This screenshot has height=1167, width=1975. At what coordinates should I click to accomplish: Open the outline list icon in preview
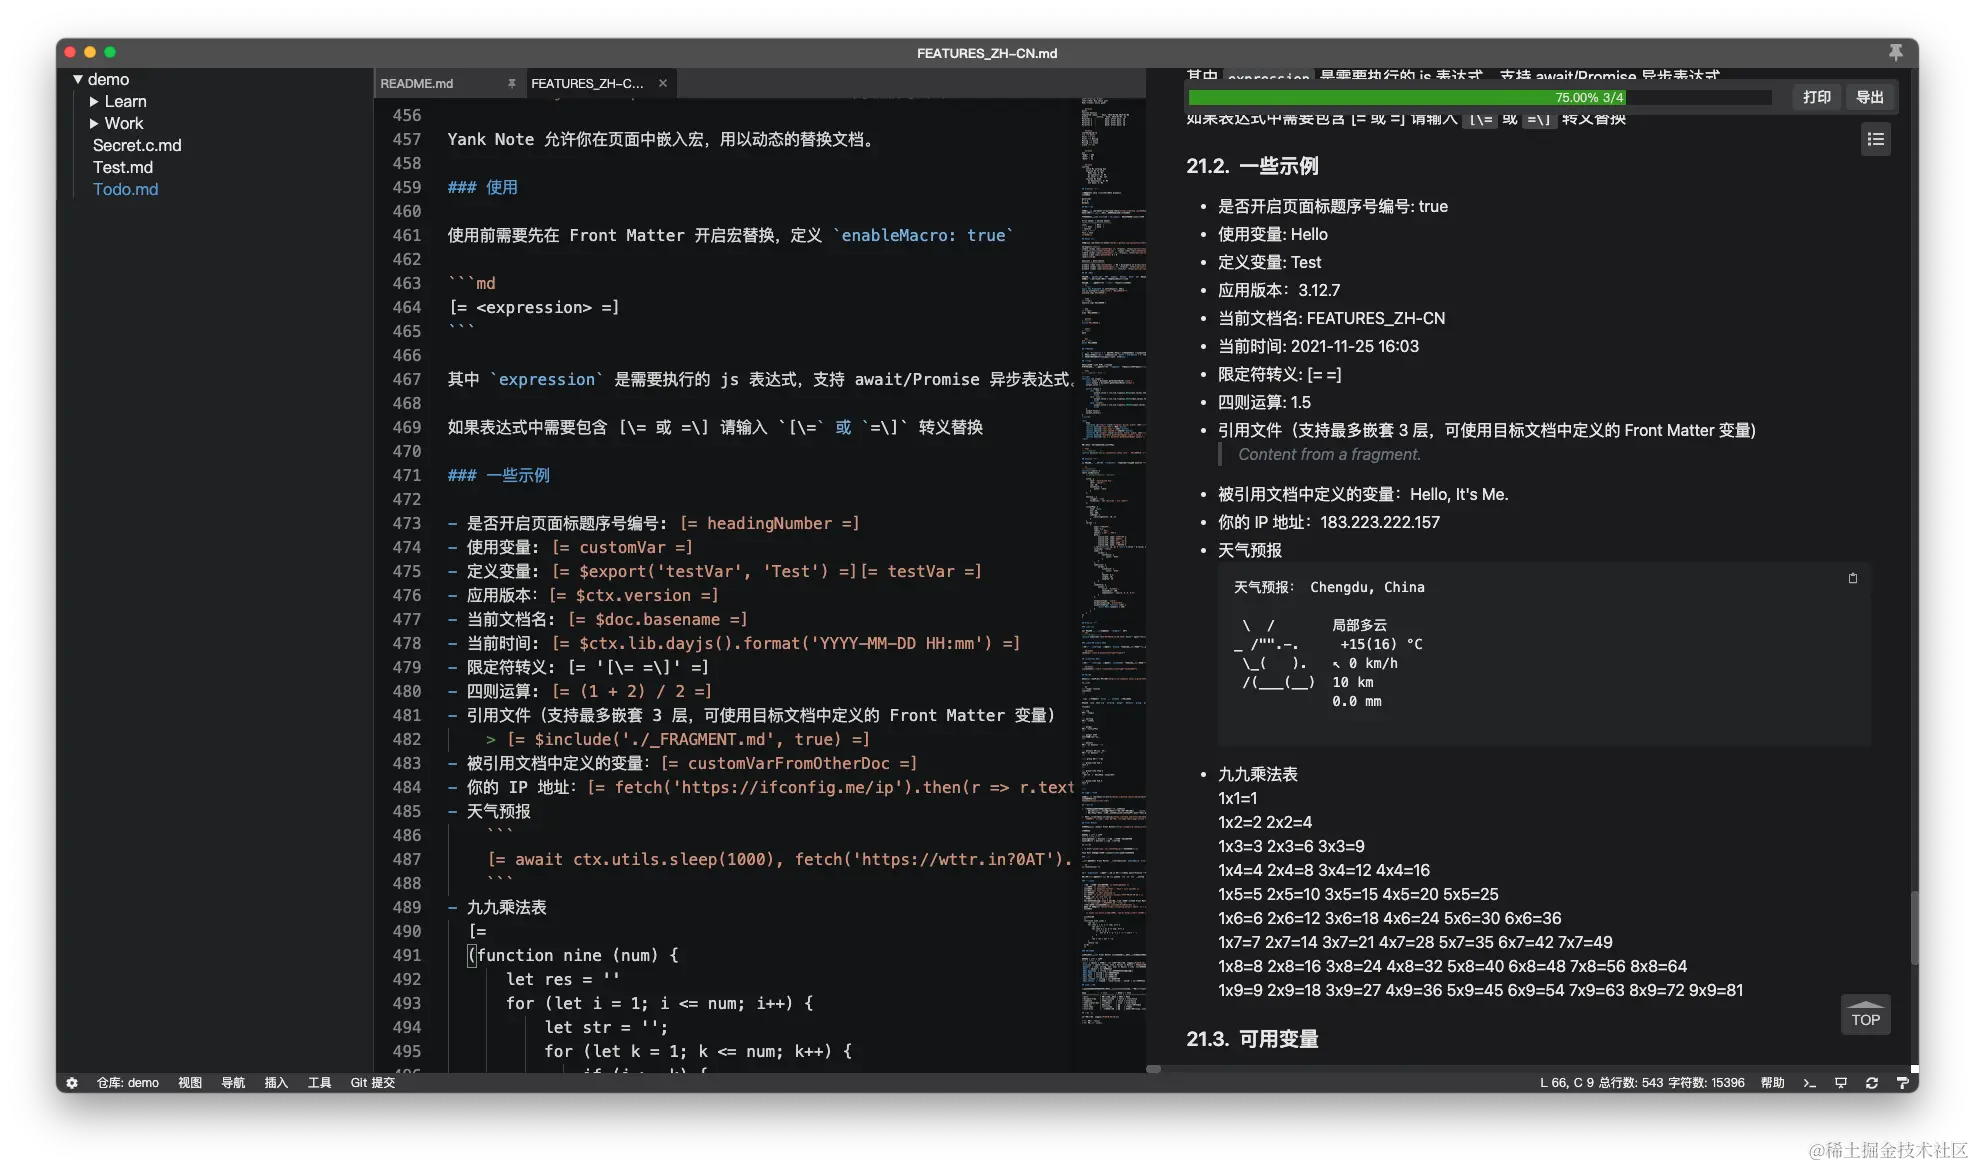click(1876, 140)
